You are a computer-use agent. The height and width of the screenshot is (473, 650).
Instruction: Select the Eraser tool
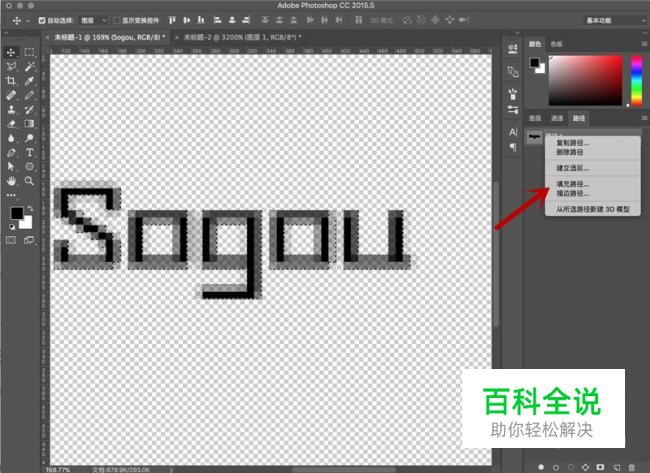coord(11,124)
